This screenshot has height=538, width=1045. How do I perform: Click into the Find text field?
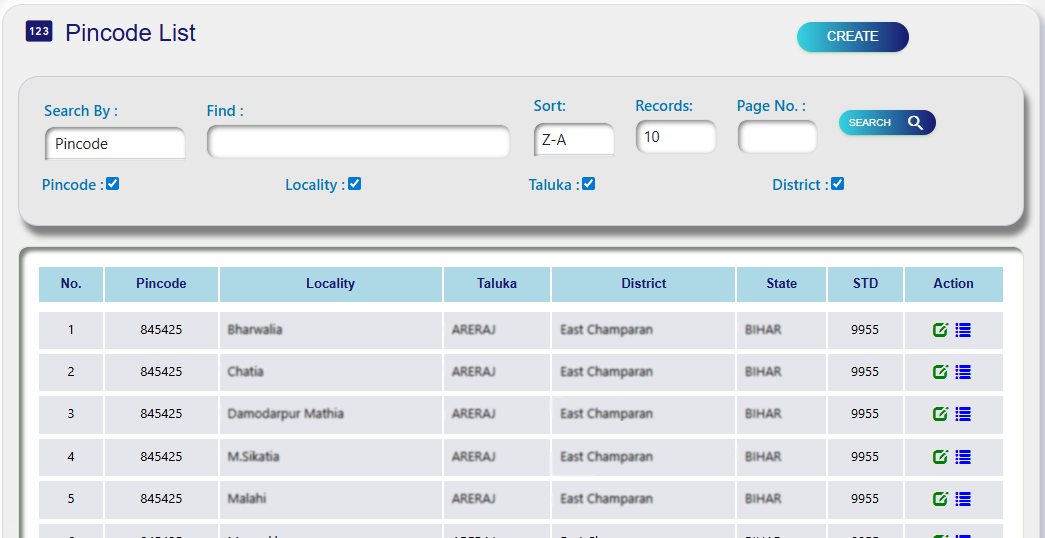click(x=358, y=142)
